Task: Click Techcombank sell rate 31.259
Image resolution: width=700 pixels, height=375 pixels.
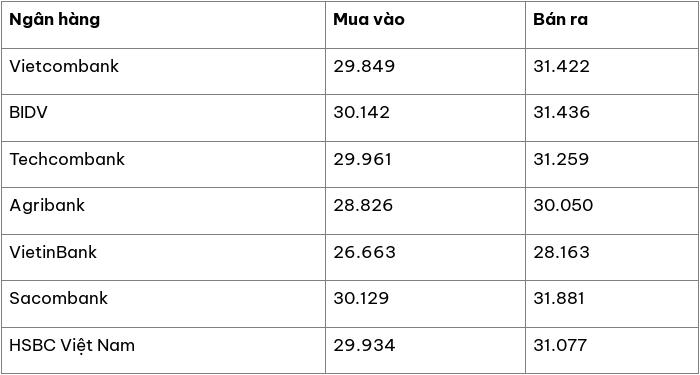Action: coord(561,159)
